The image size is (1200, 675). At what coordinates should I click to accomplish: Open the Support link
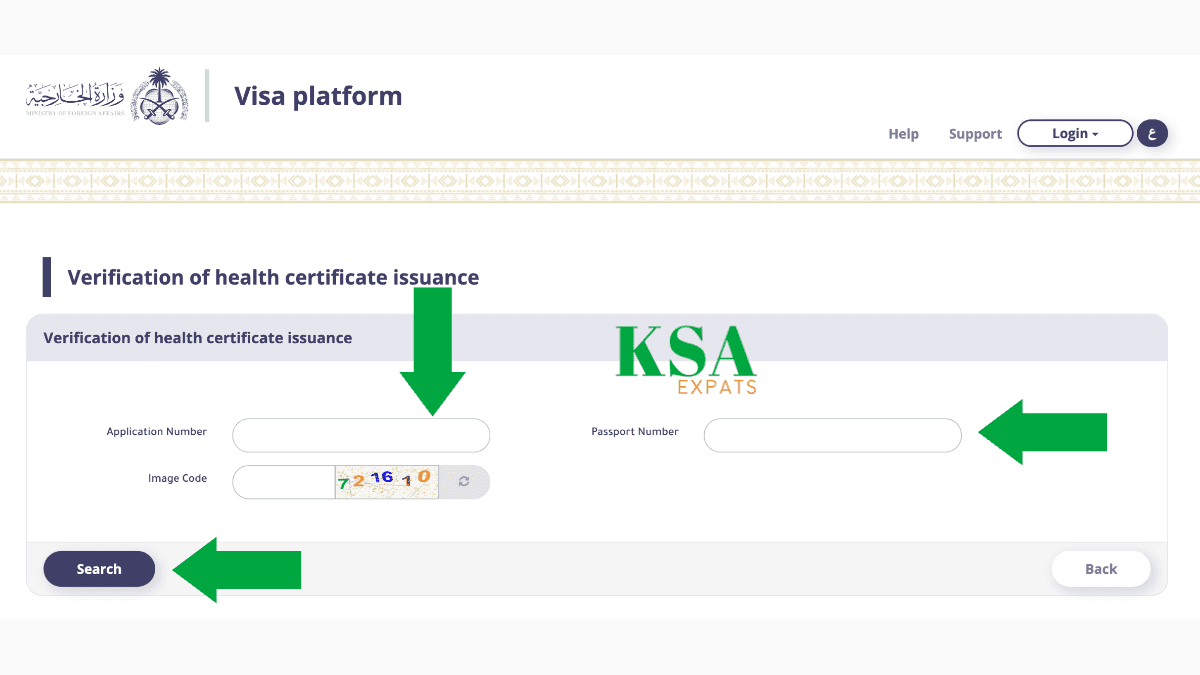[975, 134]
